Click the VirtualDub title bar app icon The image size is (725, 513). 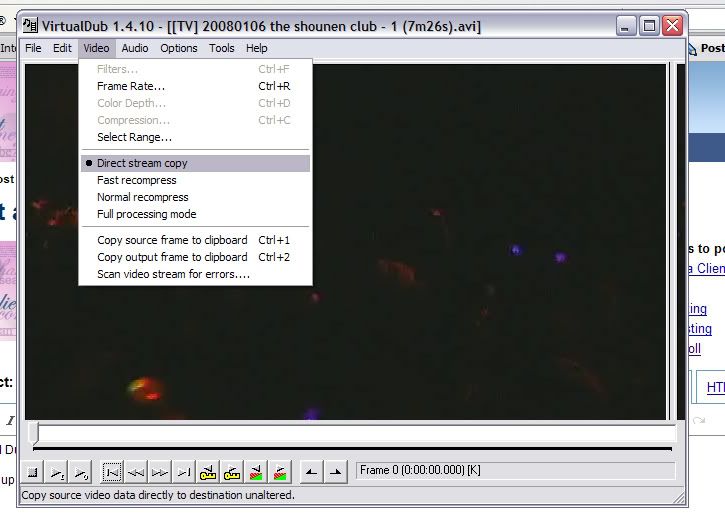(31, 25)
